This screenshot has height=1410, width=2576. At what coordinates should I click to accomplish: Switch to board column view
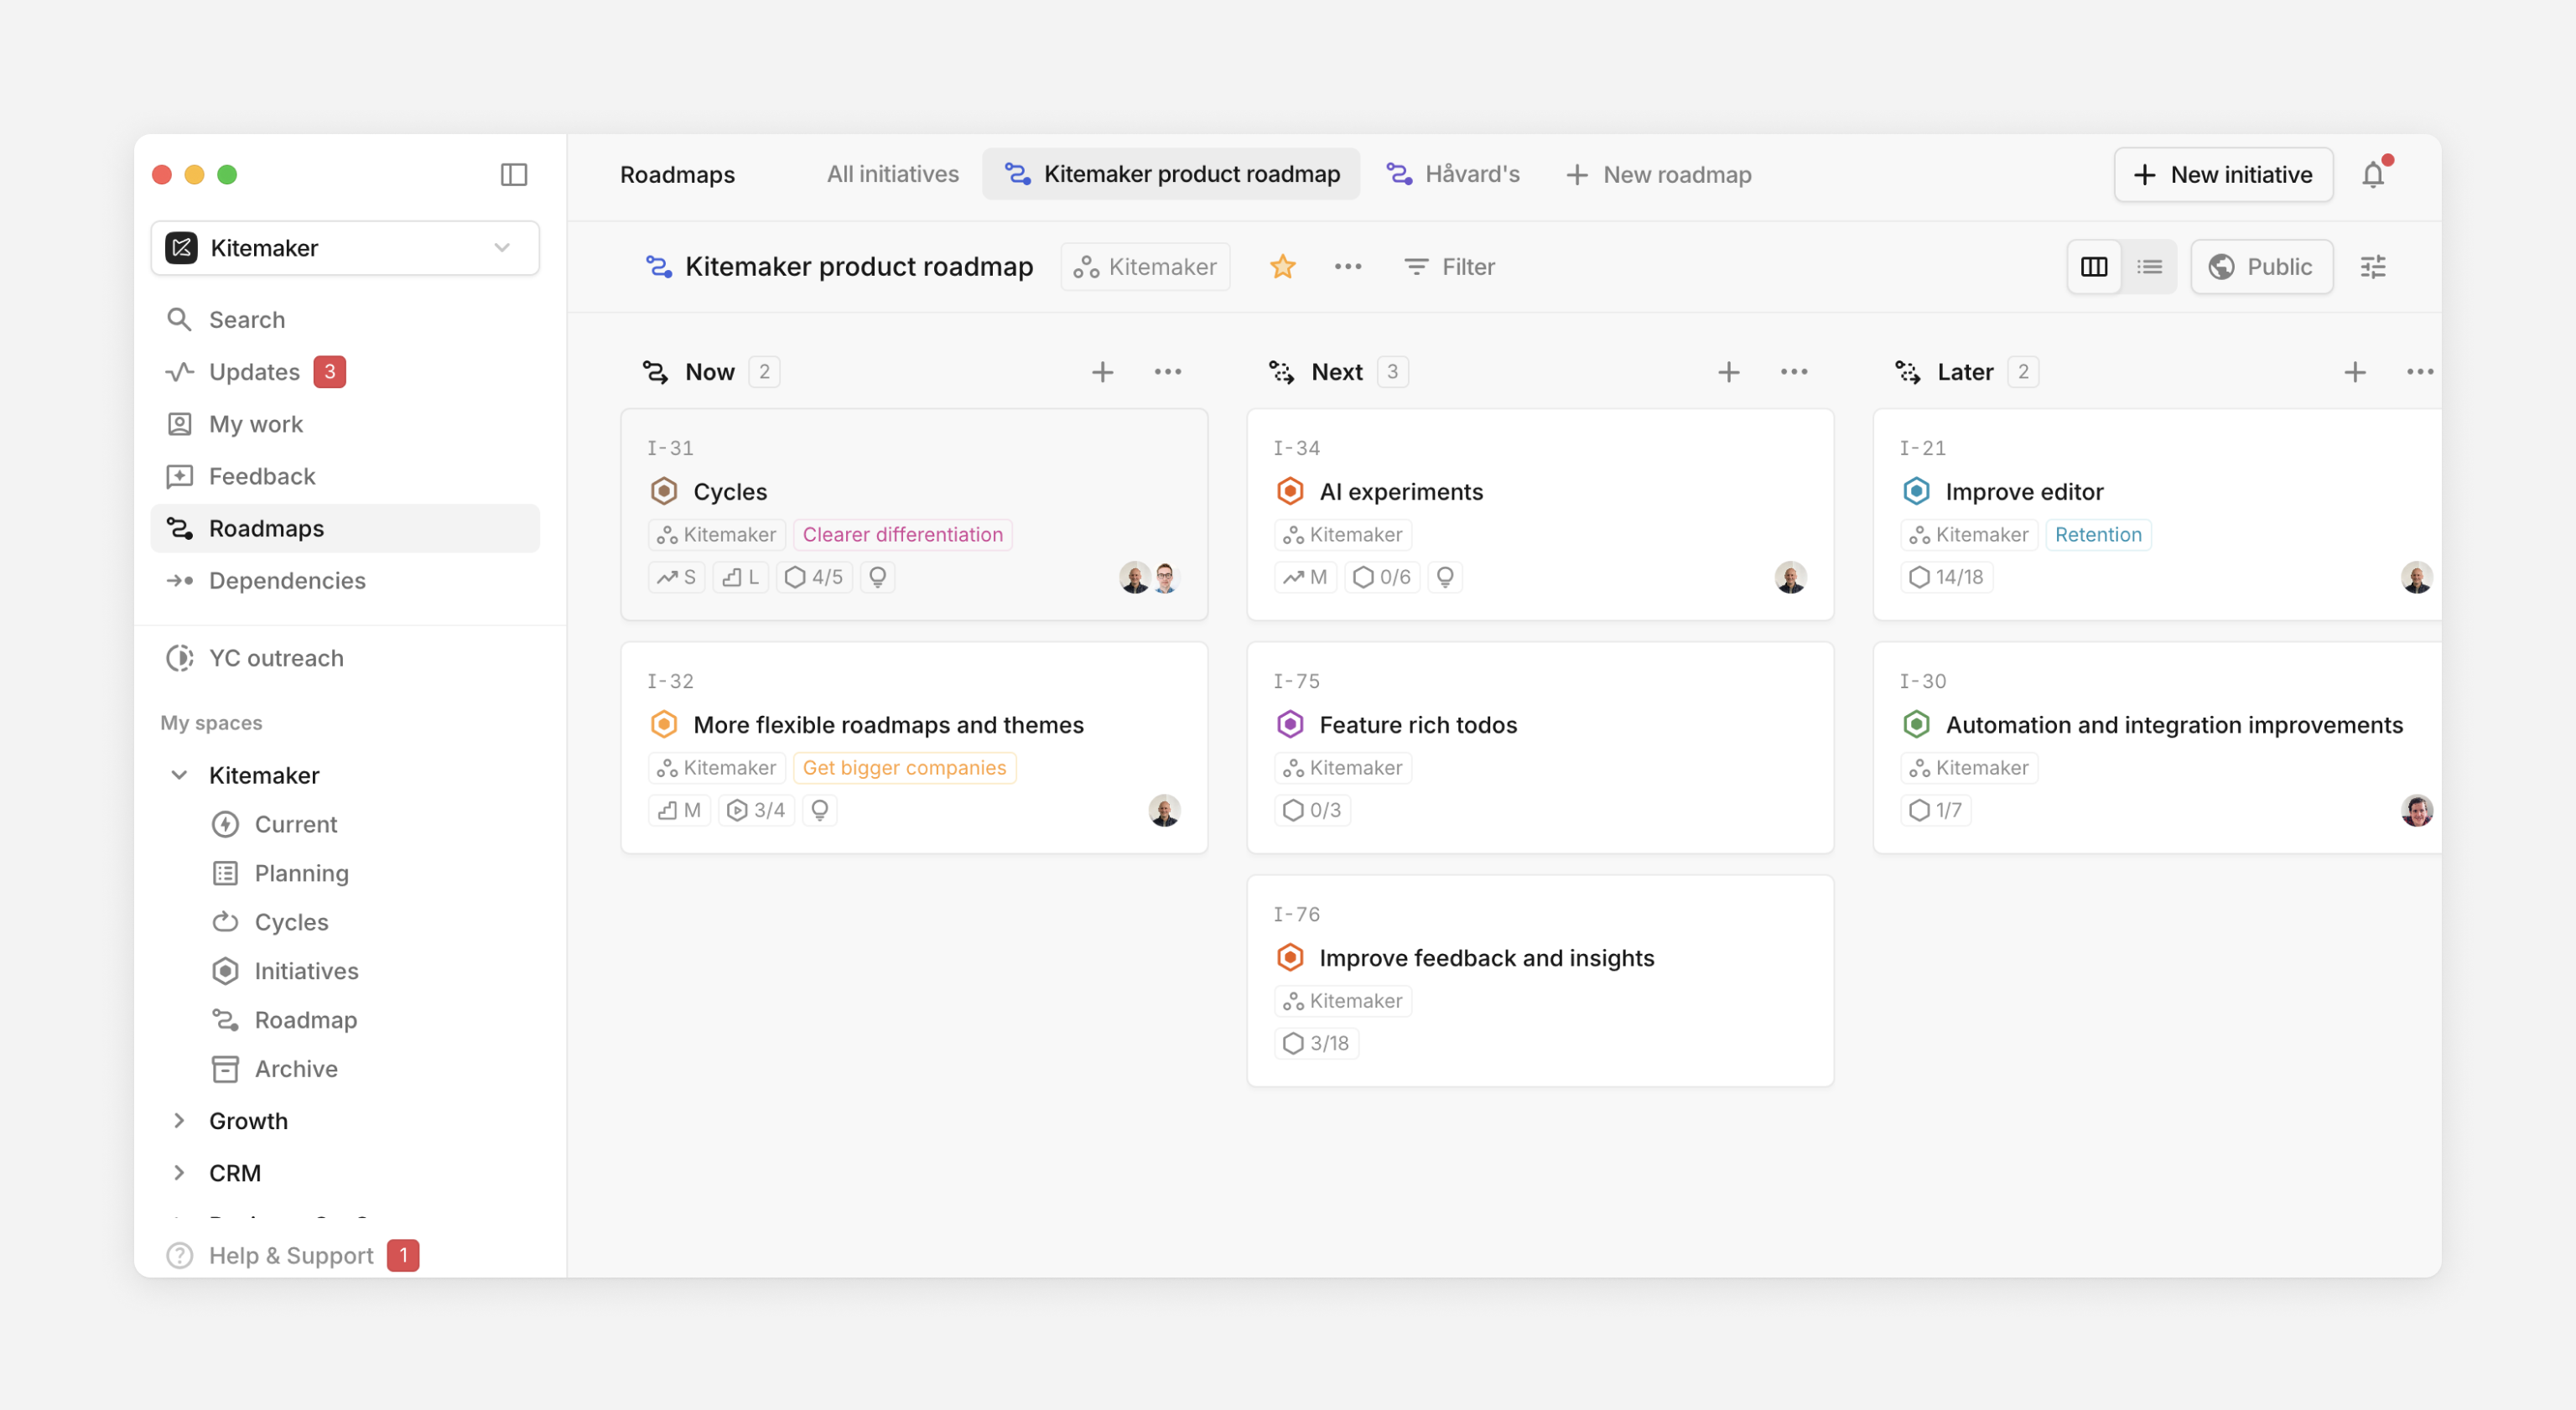pos(2094,267)
